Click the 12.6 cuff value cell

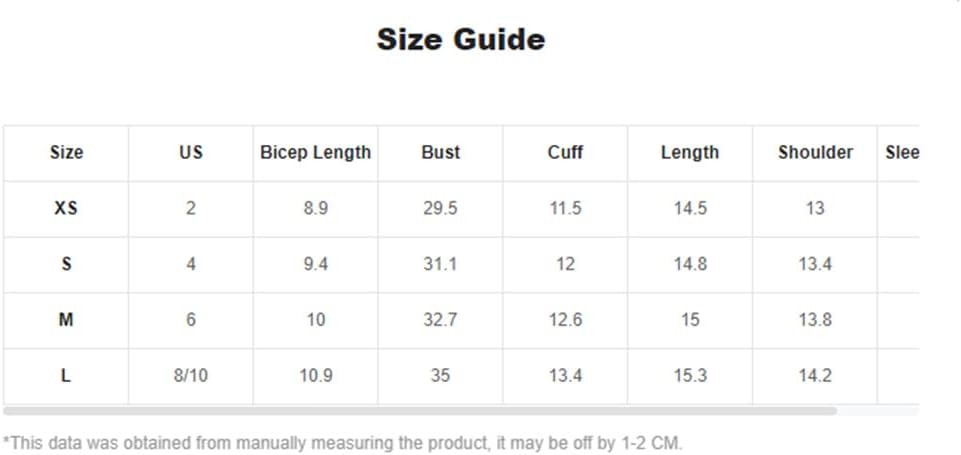click(565, 320)
